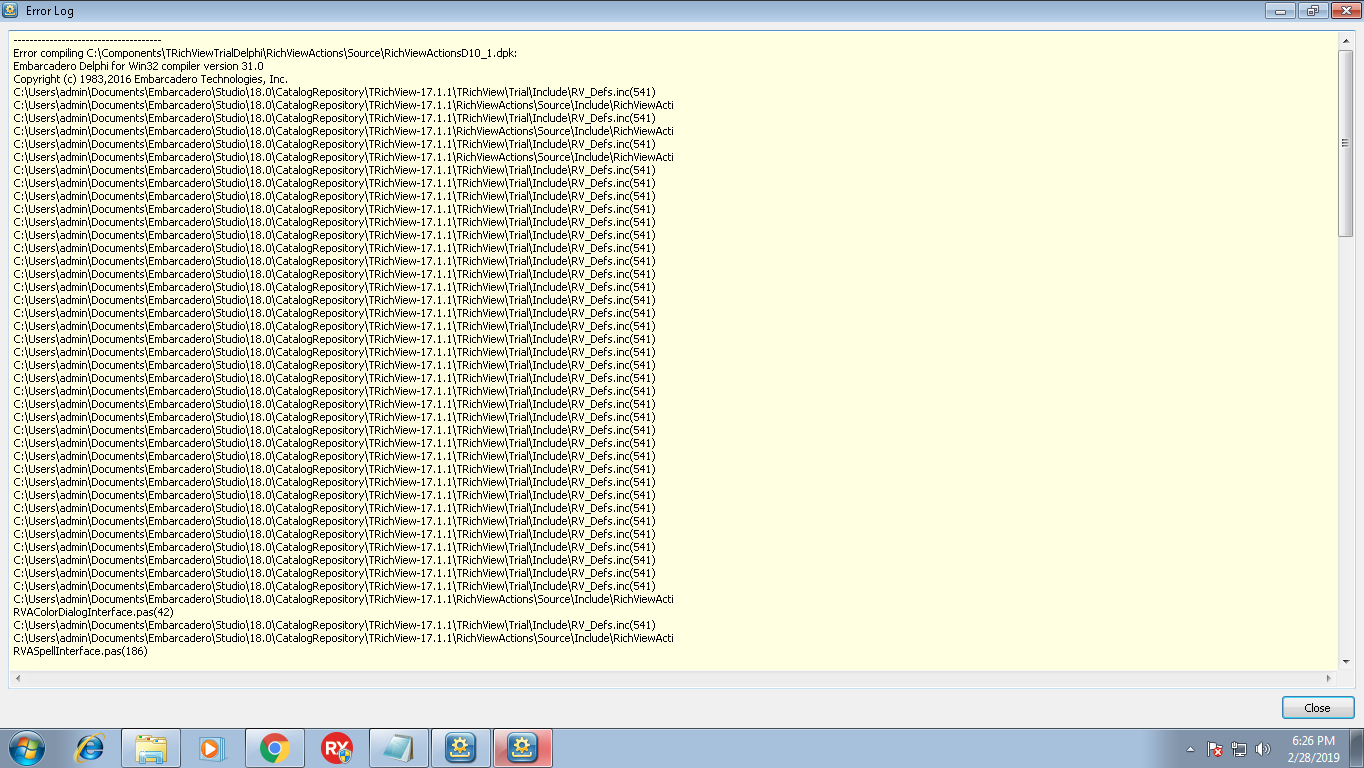This screenshot has width=1364, height=768.
Task: Open the notepad-style app on the taskbar
Action: pos(399,748)
